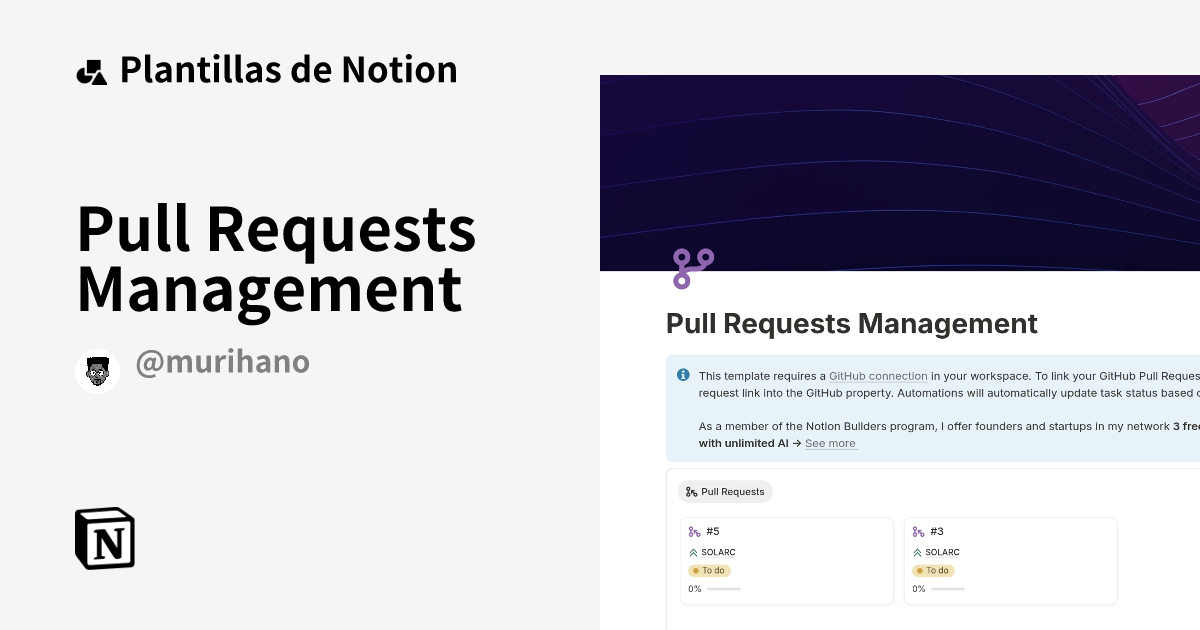This screenshot has width=1200, height=630.
Task: Click the SOLARC repository icon on card #3
Action: [918, 551]
